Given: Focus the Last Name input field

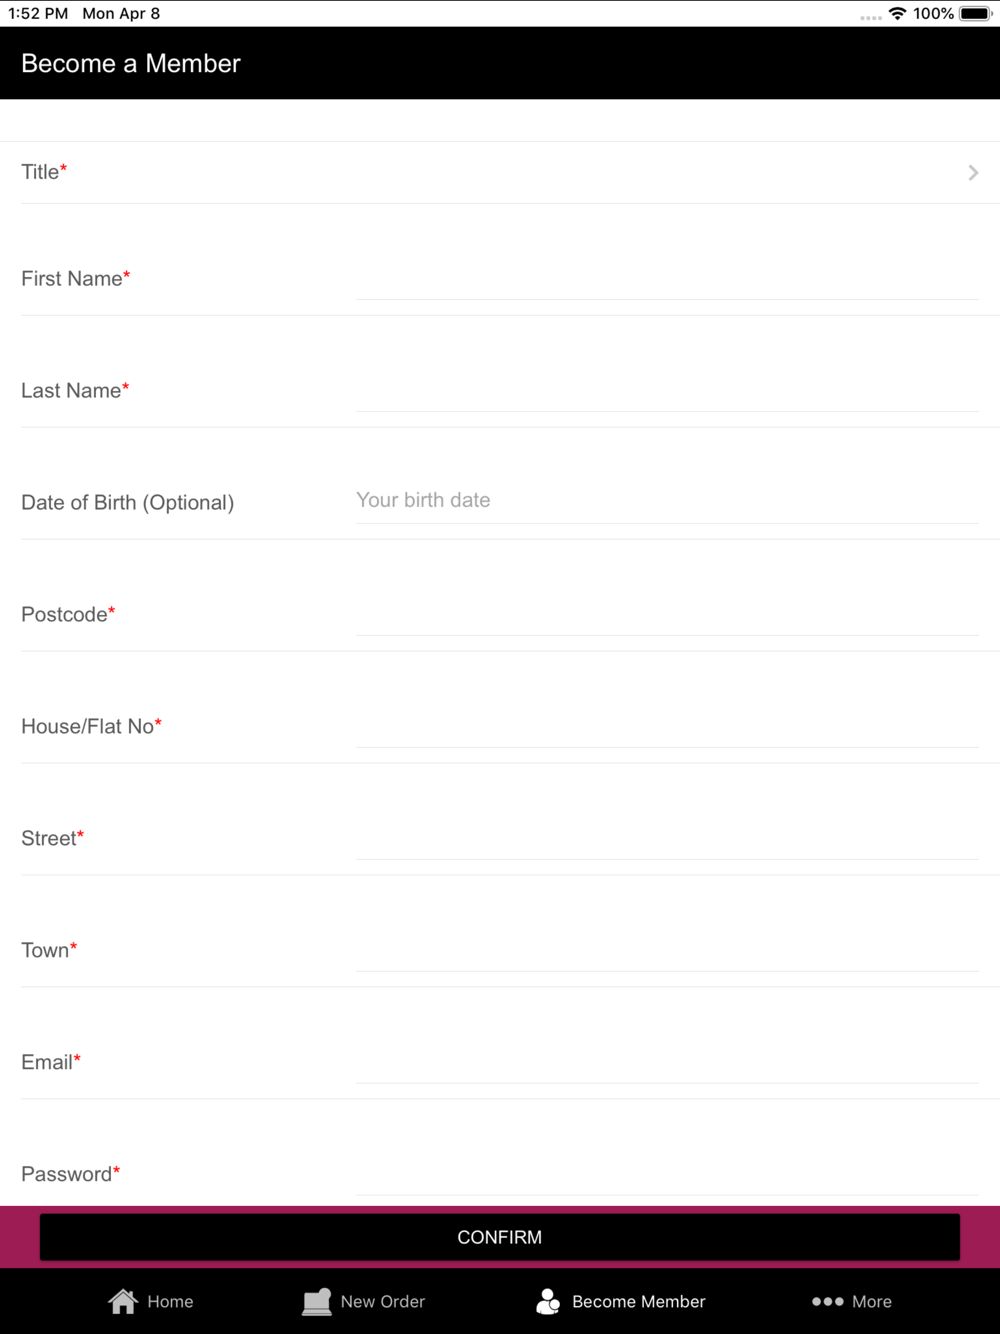Looking at the screenshot, I should pos(667,389).
